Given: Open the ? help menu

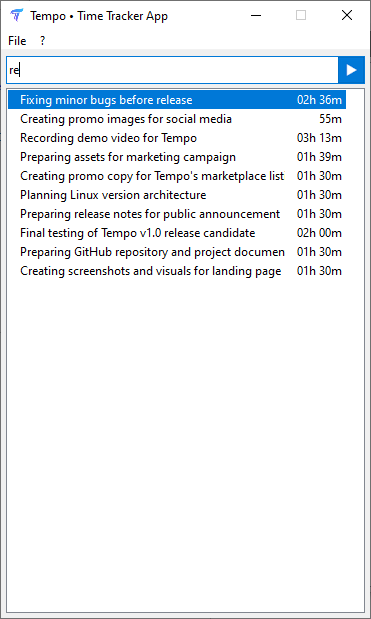Looking at the screenshot, I should tap(43, 41).
